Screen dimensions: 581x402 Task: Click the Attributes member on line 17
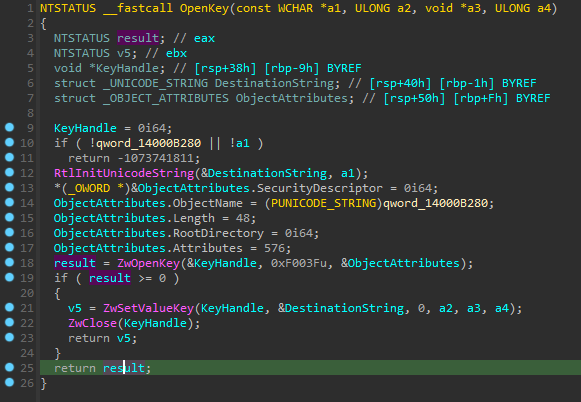(x=208, y=248)
